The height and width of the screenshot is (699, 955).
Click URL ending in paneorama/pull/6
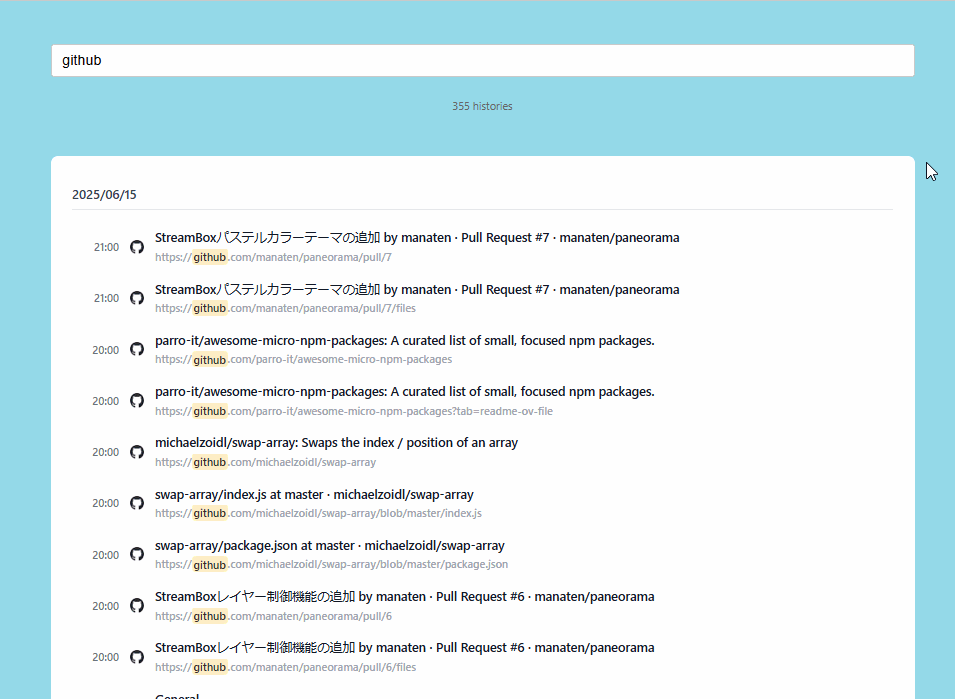(x=273, y=616)
